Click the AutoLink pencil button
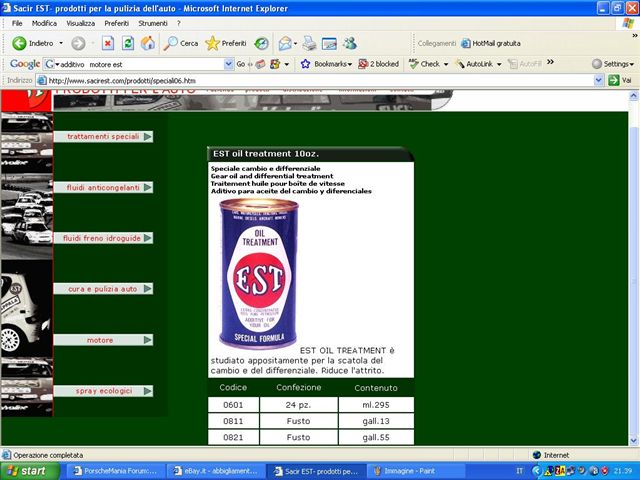This screenshot has height=480, width=640. point(475,64)
